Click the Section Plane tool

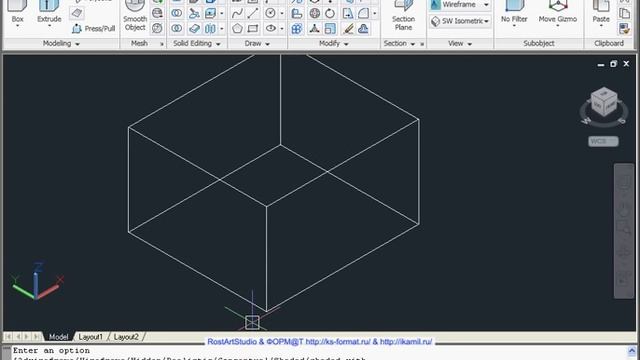(403, 16)
